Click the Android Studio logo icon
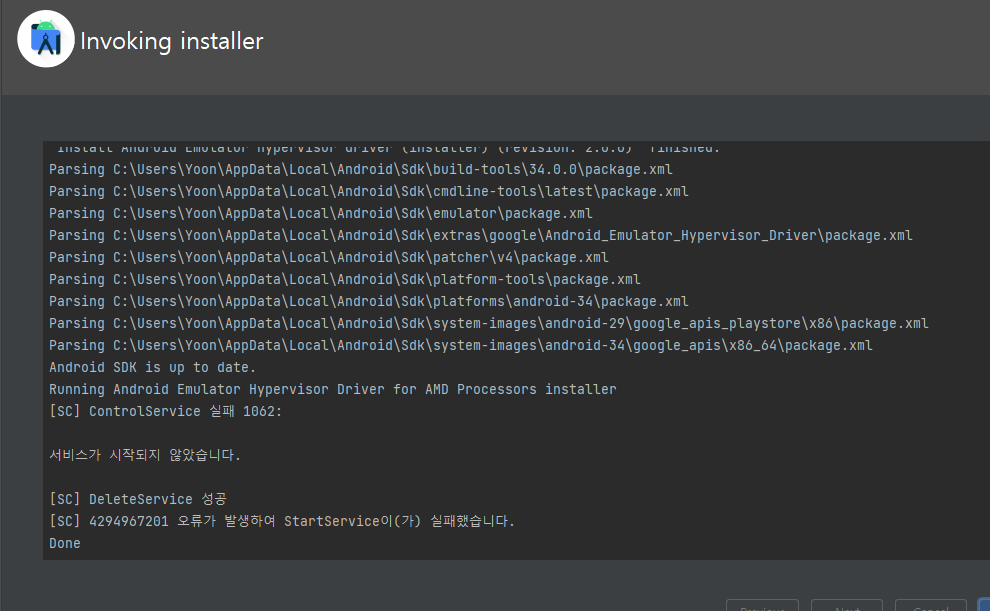The image size is (990, 611). (45, 39)
